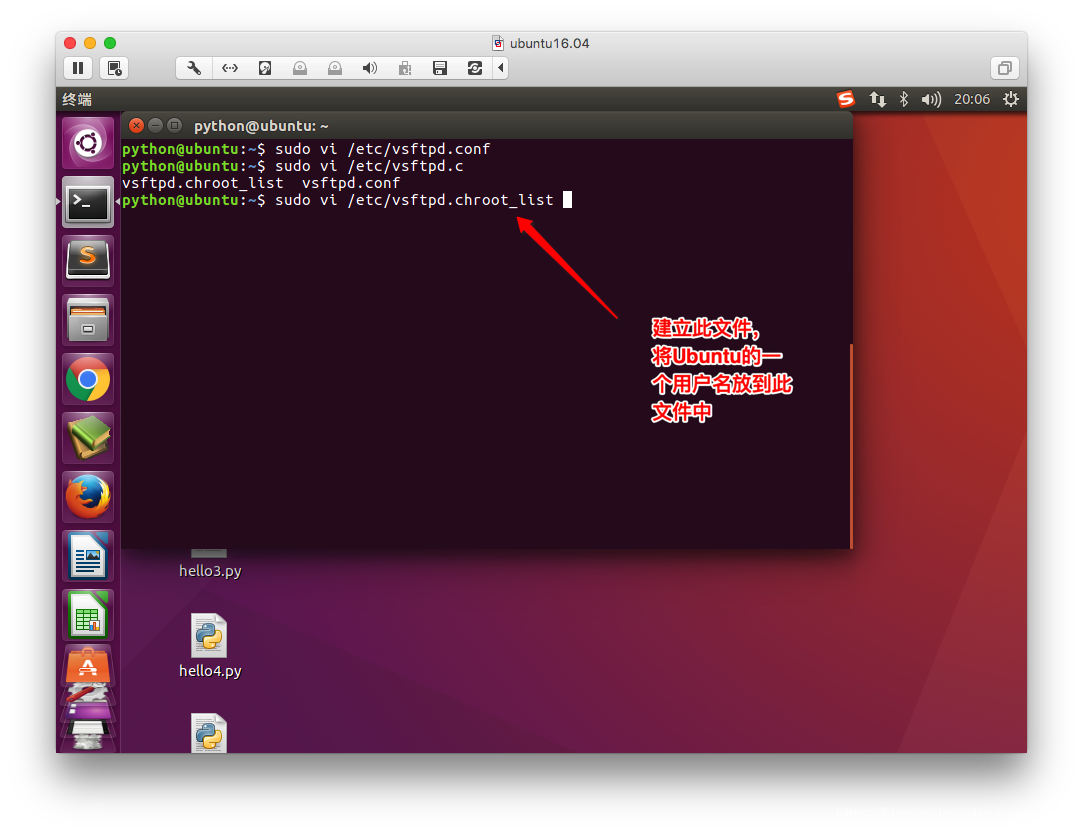Launch Sublime Text from launcher
Image resolution: width=1083 pixels, height=833 pixels.
(88, 261)
